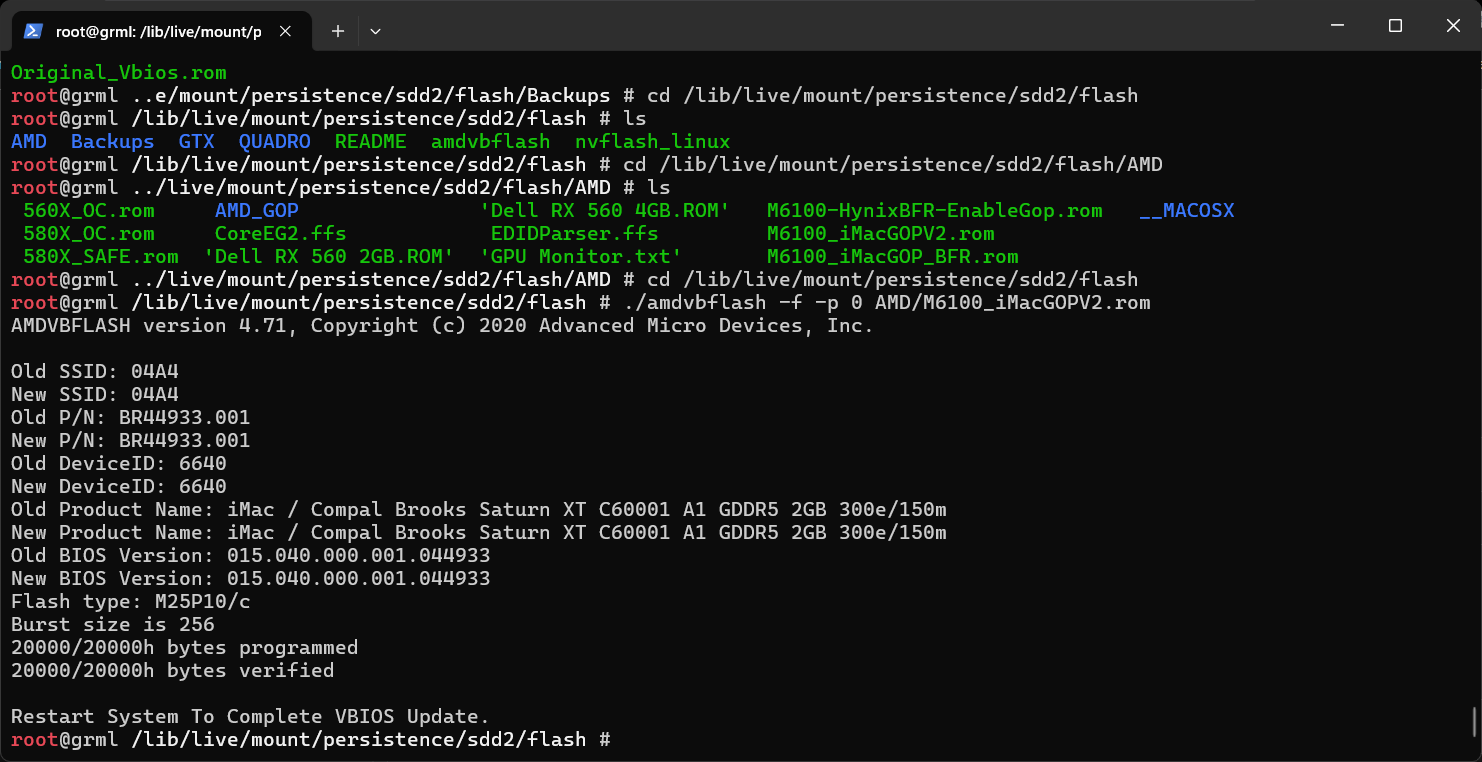Click the terminal scrollbar thumb
The height and width of the screenshot is (762, 1482).
tap(1475, 720)
